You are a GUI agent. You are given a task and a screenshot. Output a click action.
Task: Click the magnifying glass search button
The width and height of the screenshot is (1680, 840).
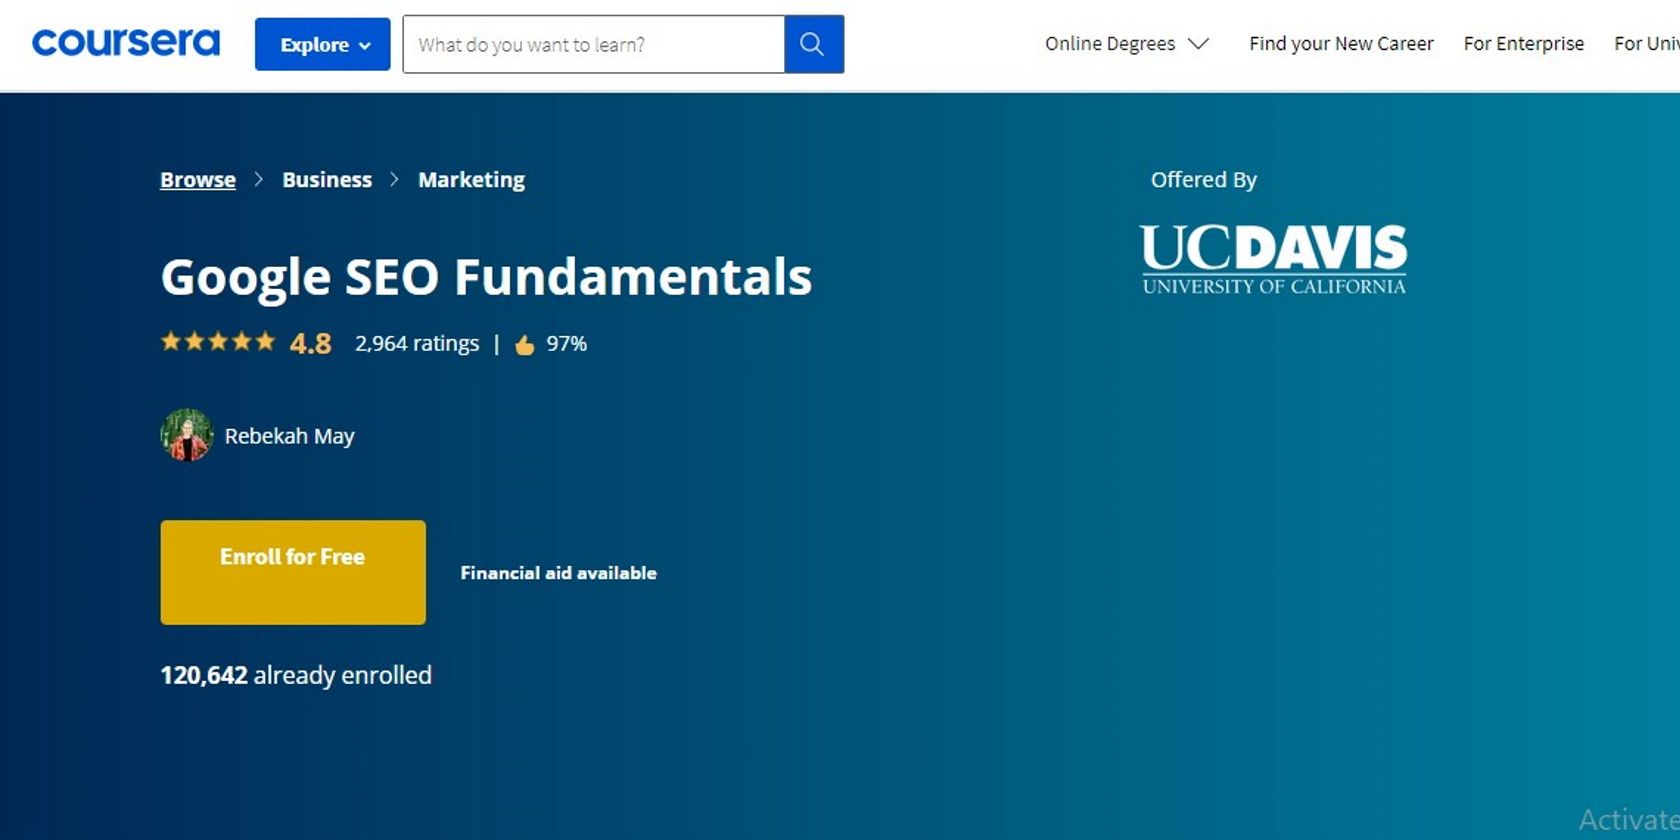(x=813, y=44)
